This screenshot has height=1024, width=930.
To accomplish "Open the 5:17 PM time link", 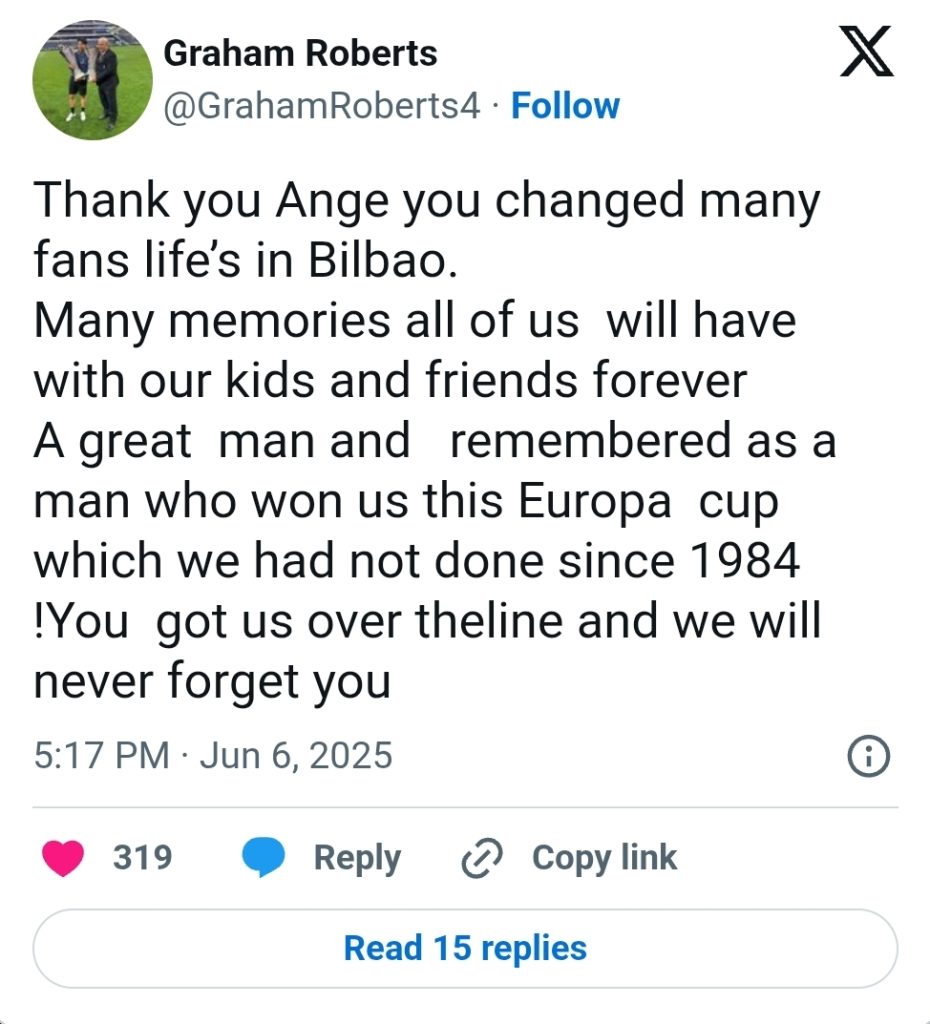I will pos(101,756).
